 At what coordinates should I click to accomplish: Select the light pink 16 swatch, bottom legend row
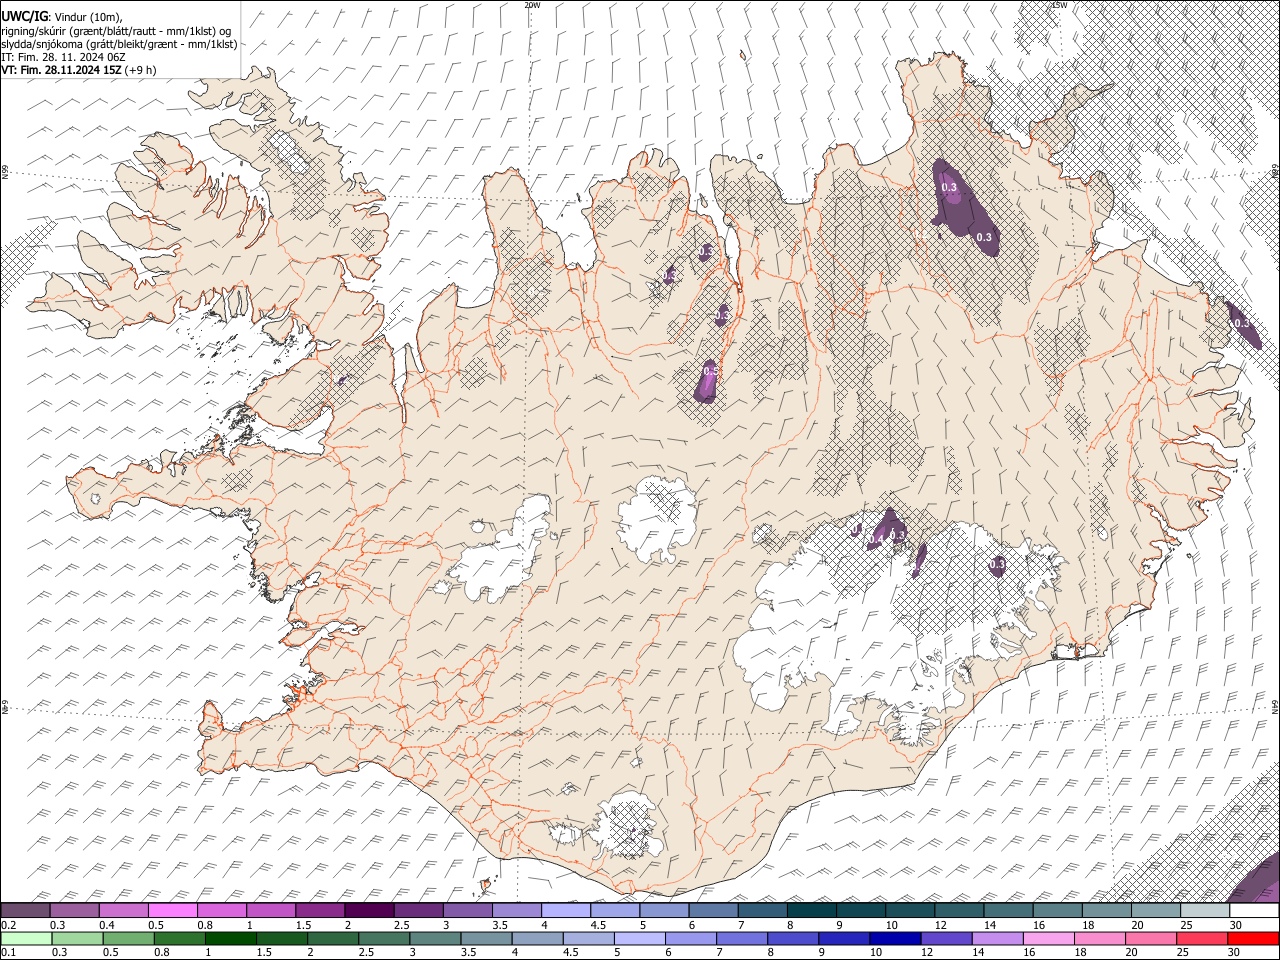pyautogui.click(x=1050, y=939)
